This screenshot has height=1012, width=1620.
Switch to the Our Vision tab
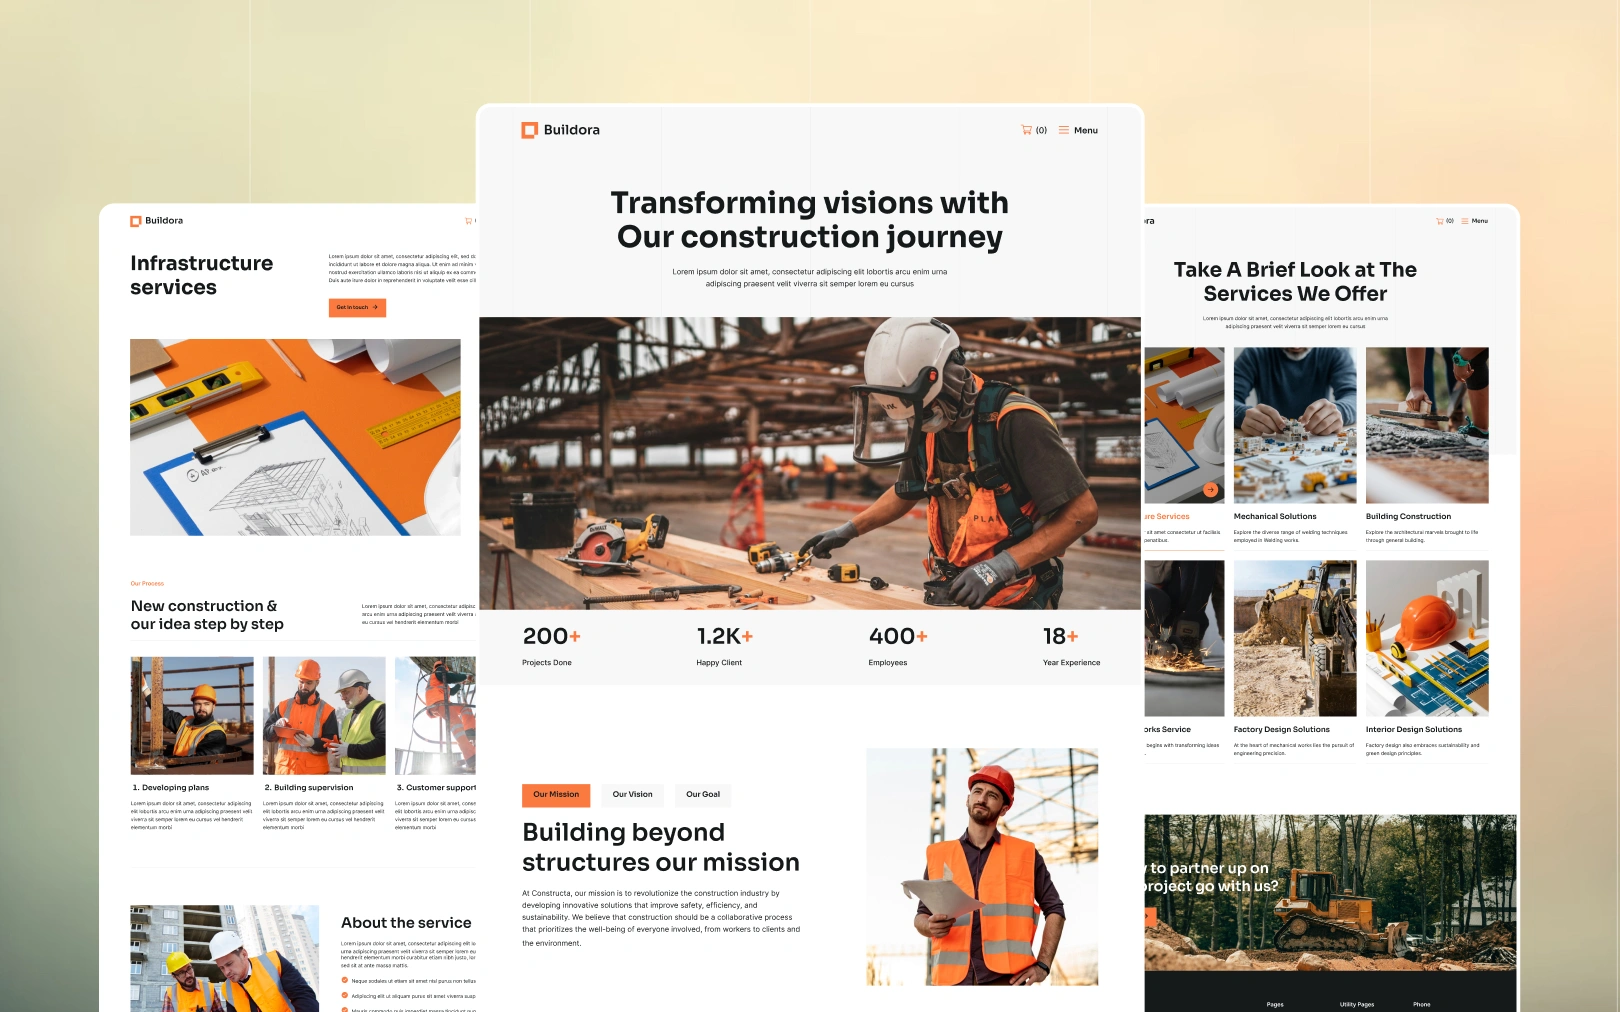point(632,795)
